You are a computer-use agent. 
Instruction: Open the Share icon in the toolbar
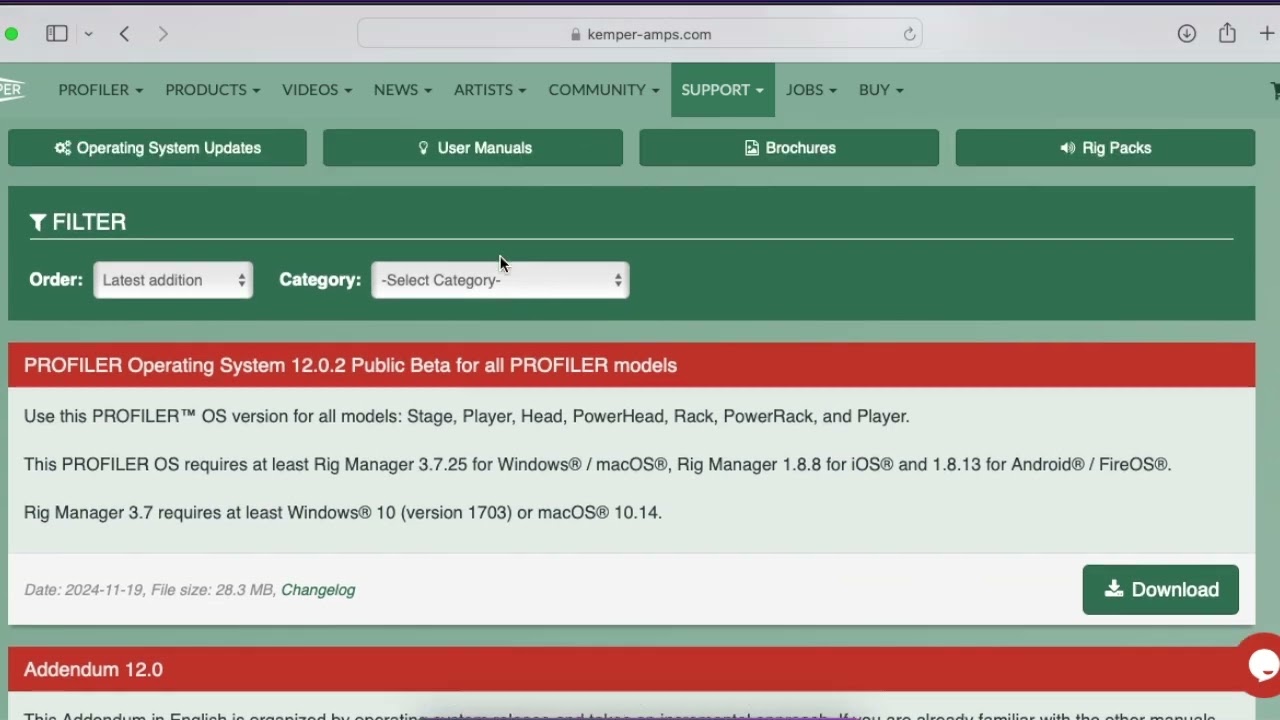[x=1227, y=33]
